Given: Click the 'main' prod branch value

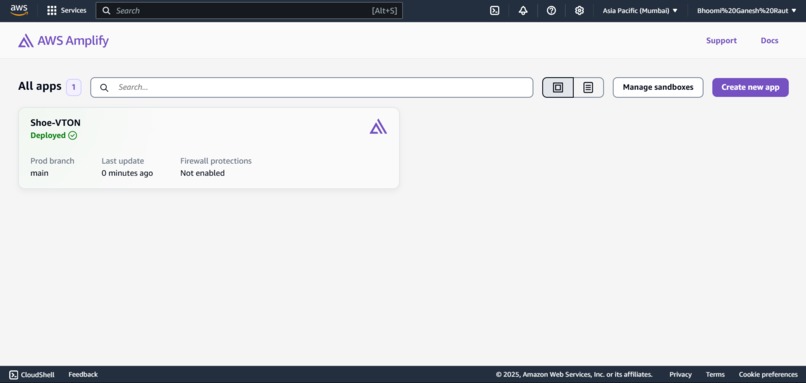Looking at the screenshot, I should [x=39, y=173].
